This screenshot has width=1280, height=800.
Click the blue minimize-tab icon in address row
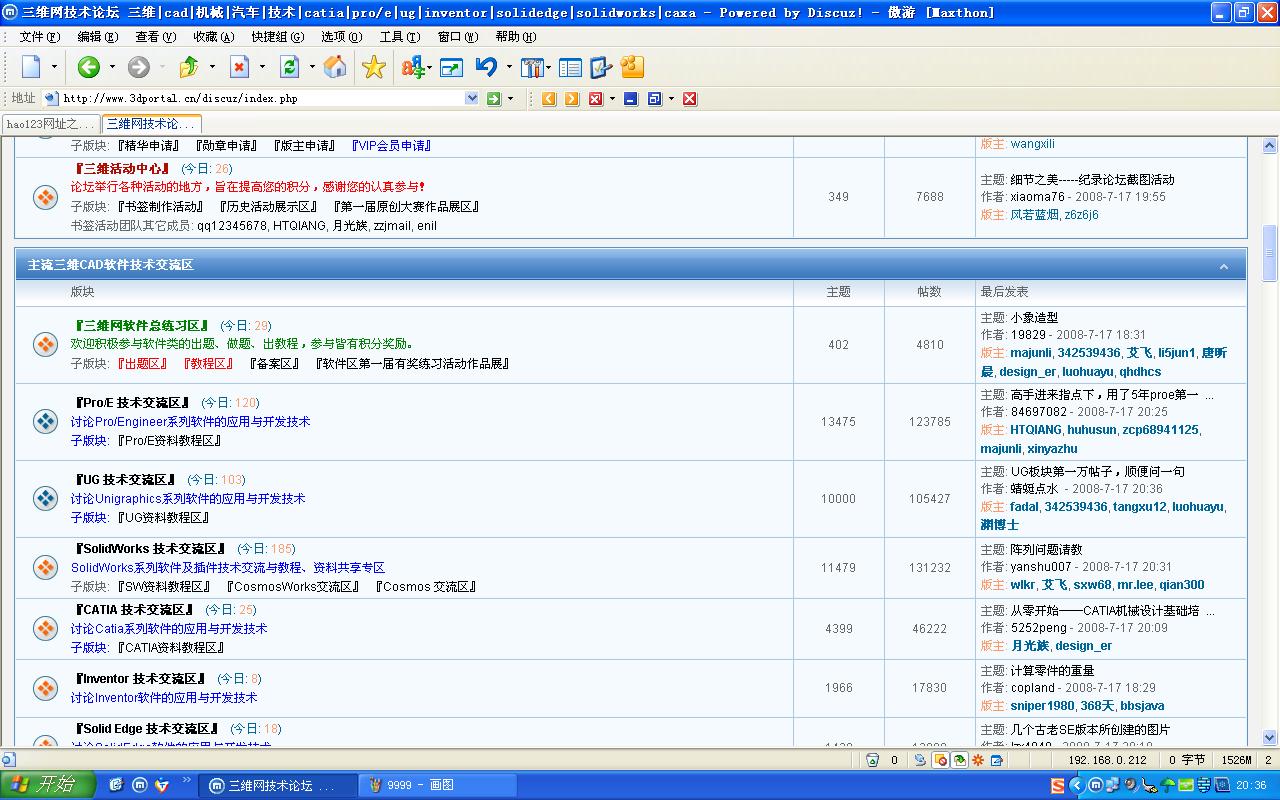630,98
